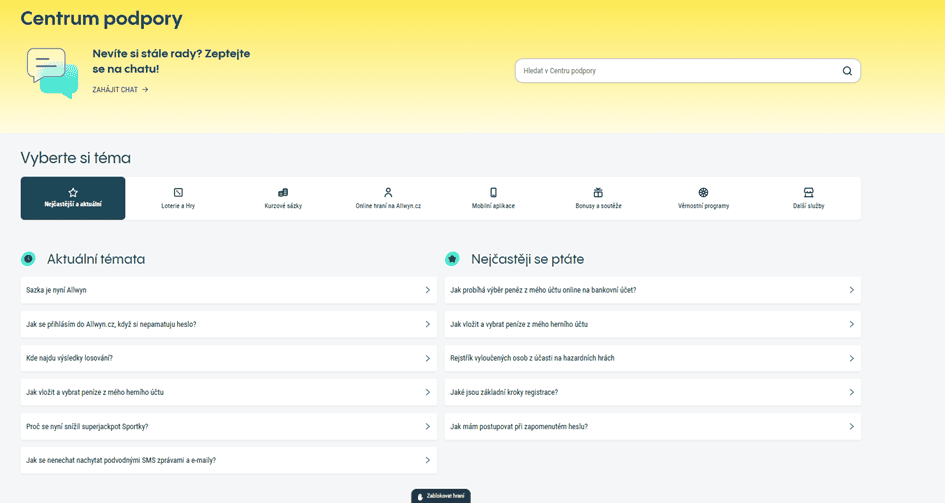Viewport: 945px width, 503px height.
Task: Click the shop icon for Další služby
Action: click(x=808, y=193)
